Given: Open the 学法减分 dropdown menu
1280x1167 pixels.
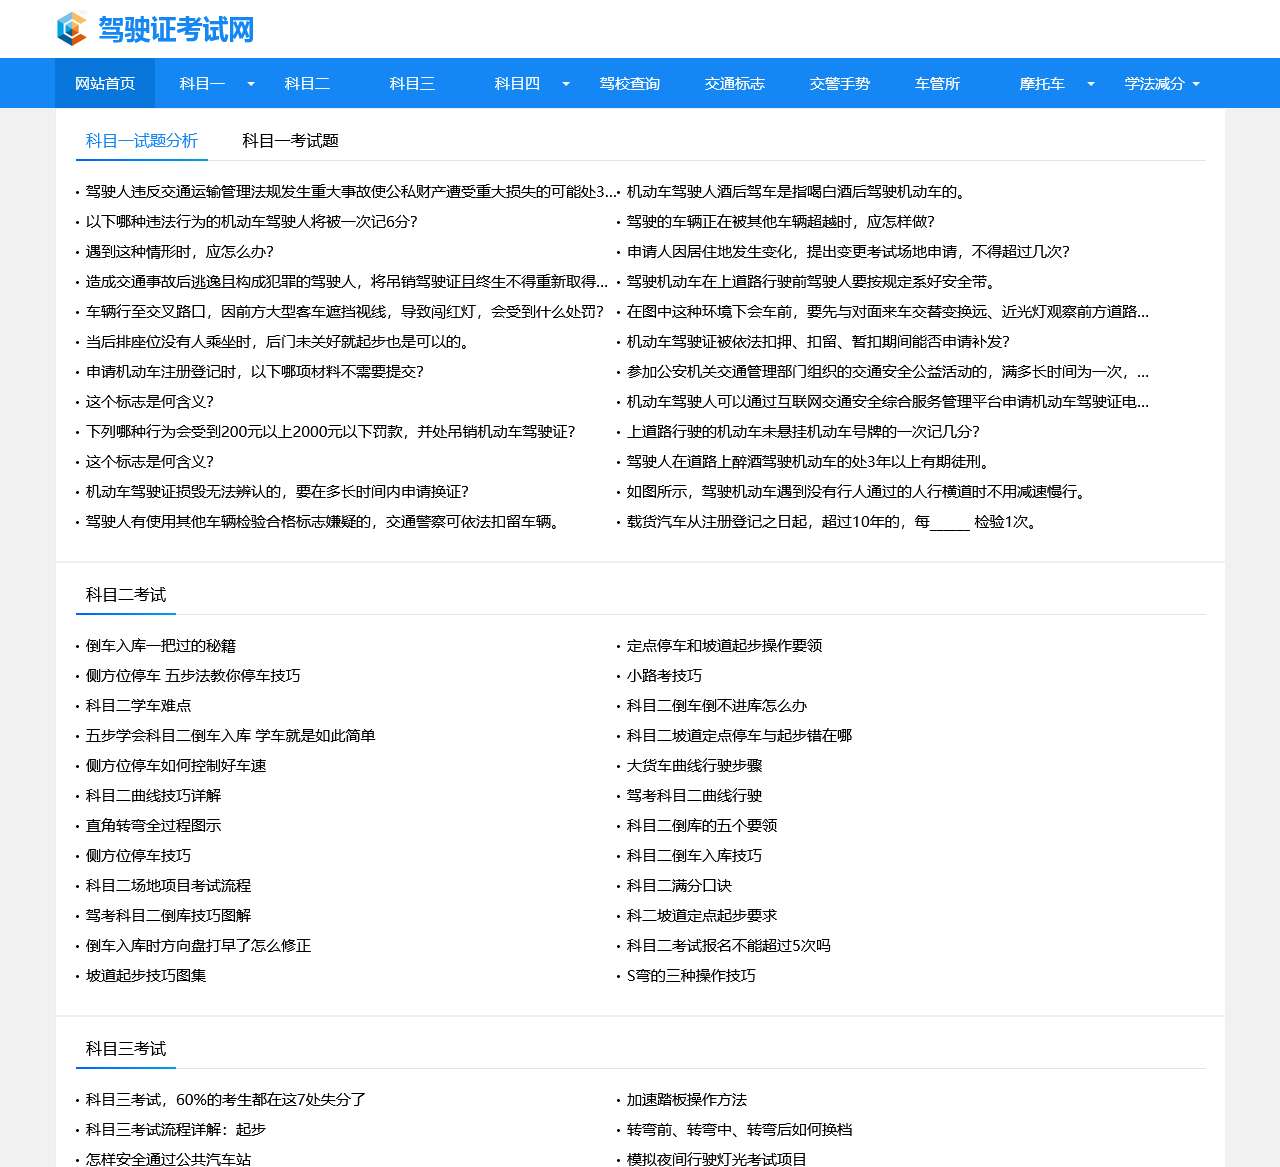Looking at the screenshot, I should pyautogui.click(x=1162, y=84).
